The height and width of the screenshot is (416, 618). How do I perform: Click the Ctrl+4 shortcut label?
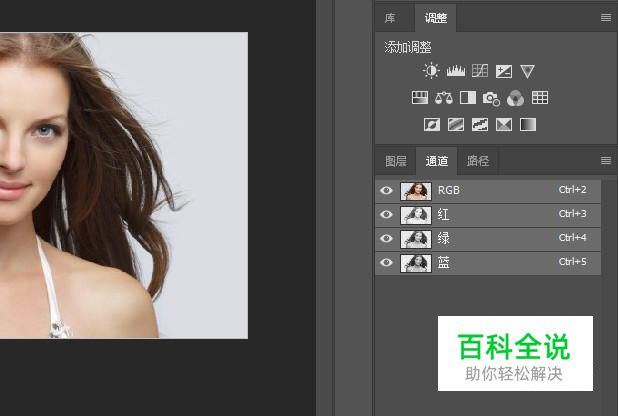pos(572,238)
